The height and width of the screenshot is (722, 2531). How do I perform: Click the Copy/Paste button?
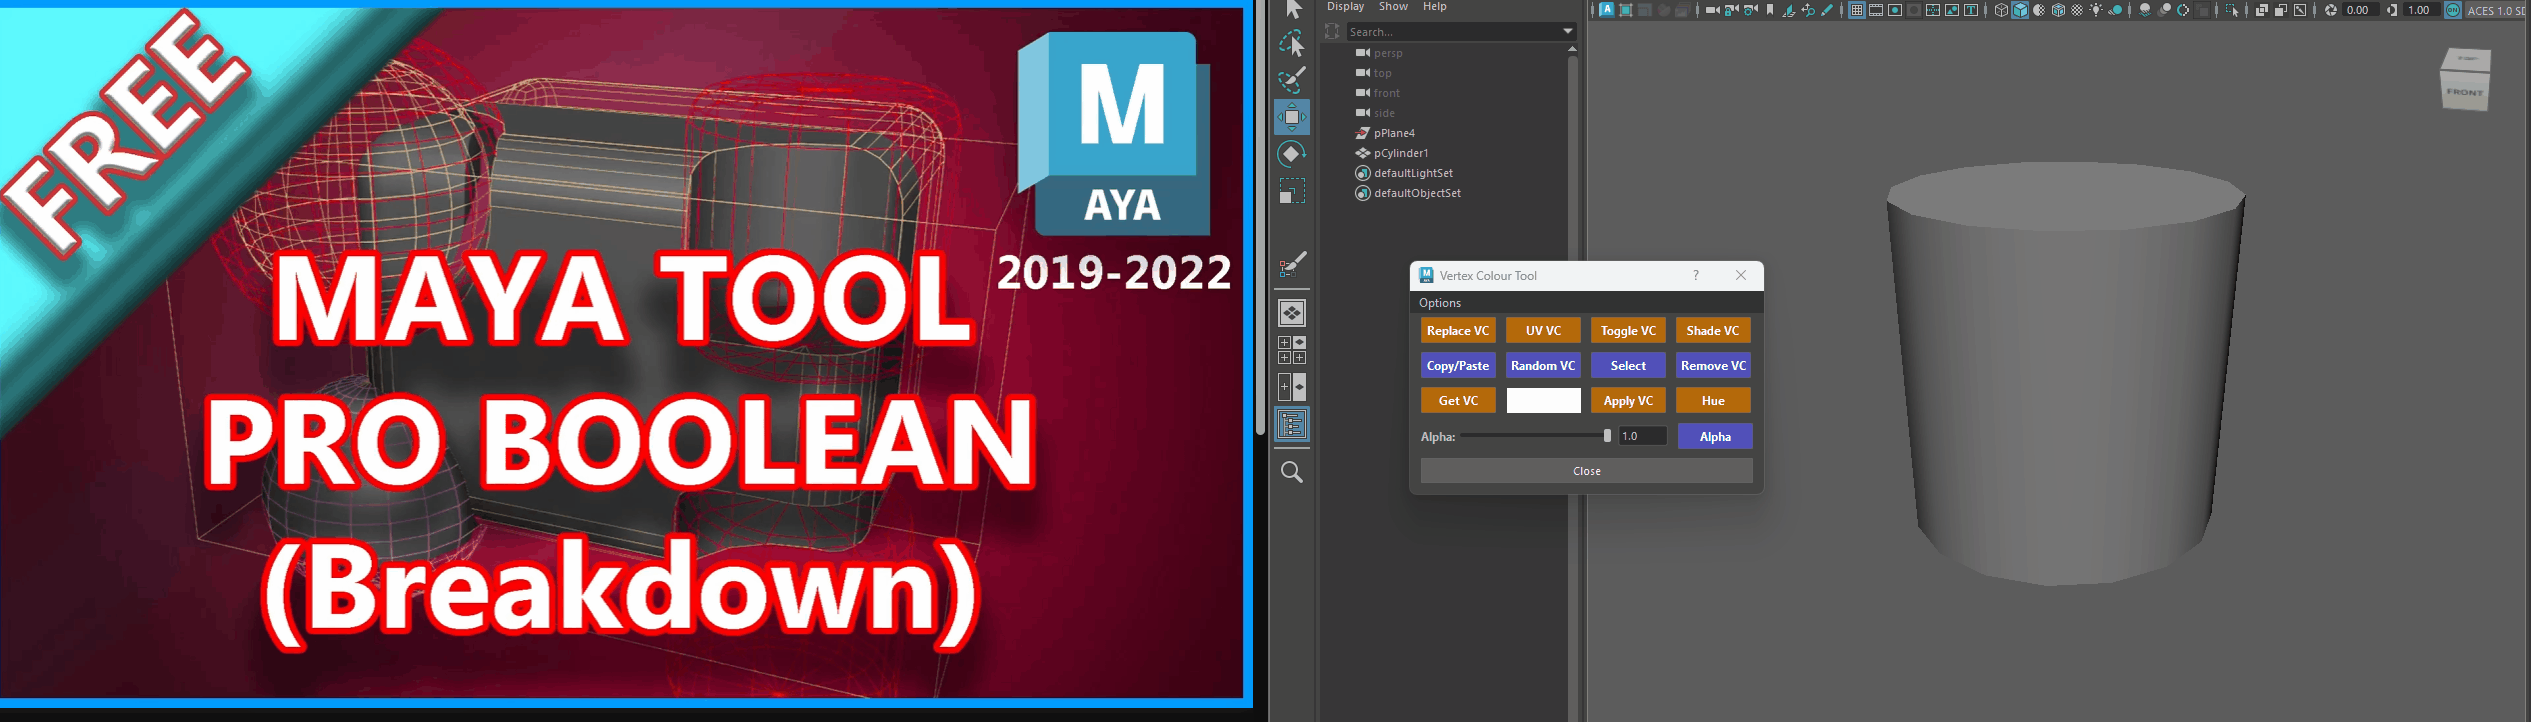click(1458, 366)
